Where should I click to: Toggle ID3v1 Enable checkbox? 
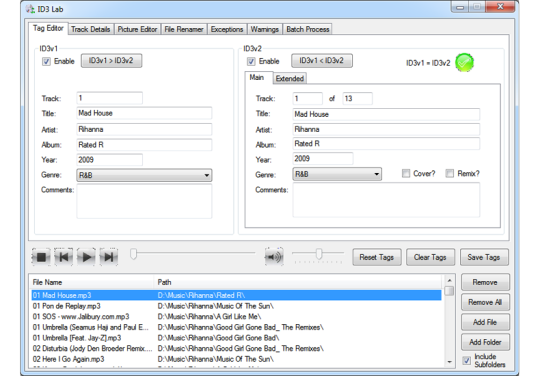tap(46, 62)
